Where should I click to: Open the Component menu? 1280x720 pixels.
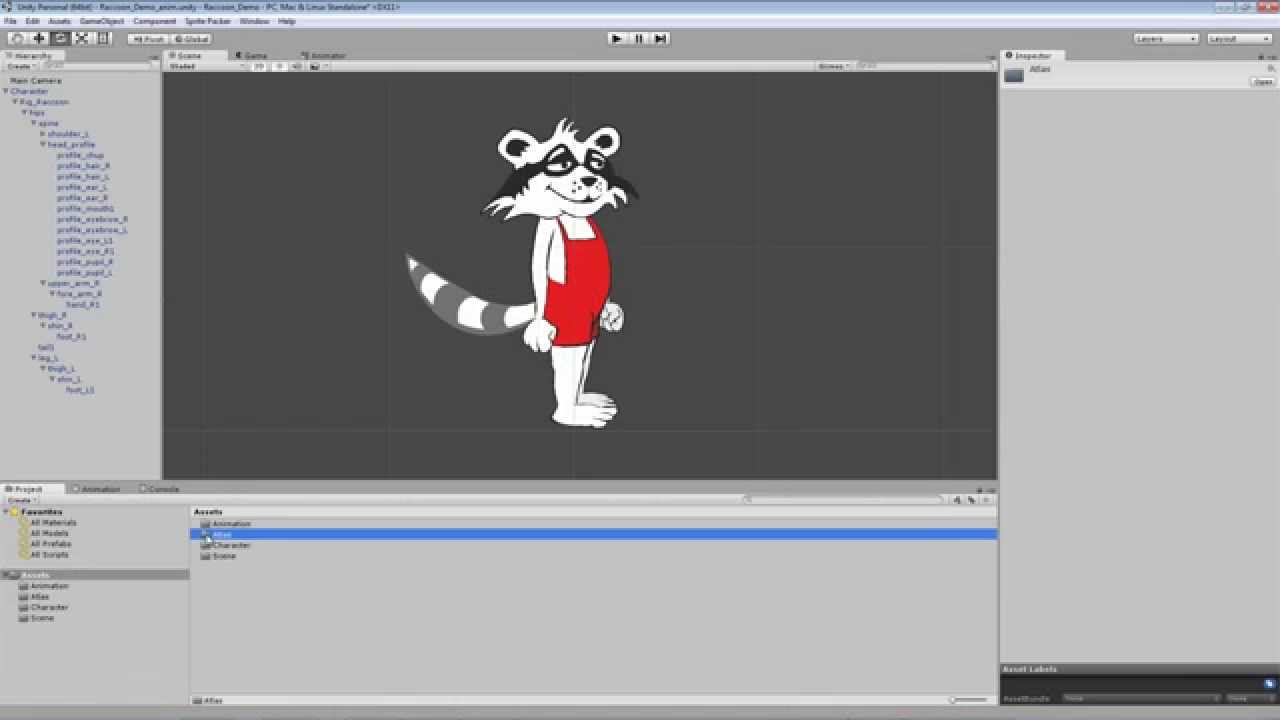pyautogui.click(x=154, y=21)
